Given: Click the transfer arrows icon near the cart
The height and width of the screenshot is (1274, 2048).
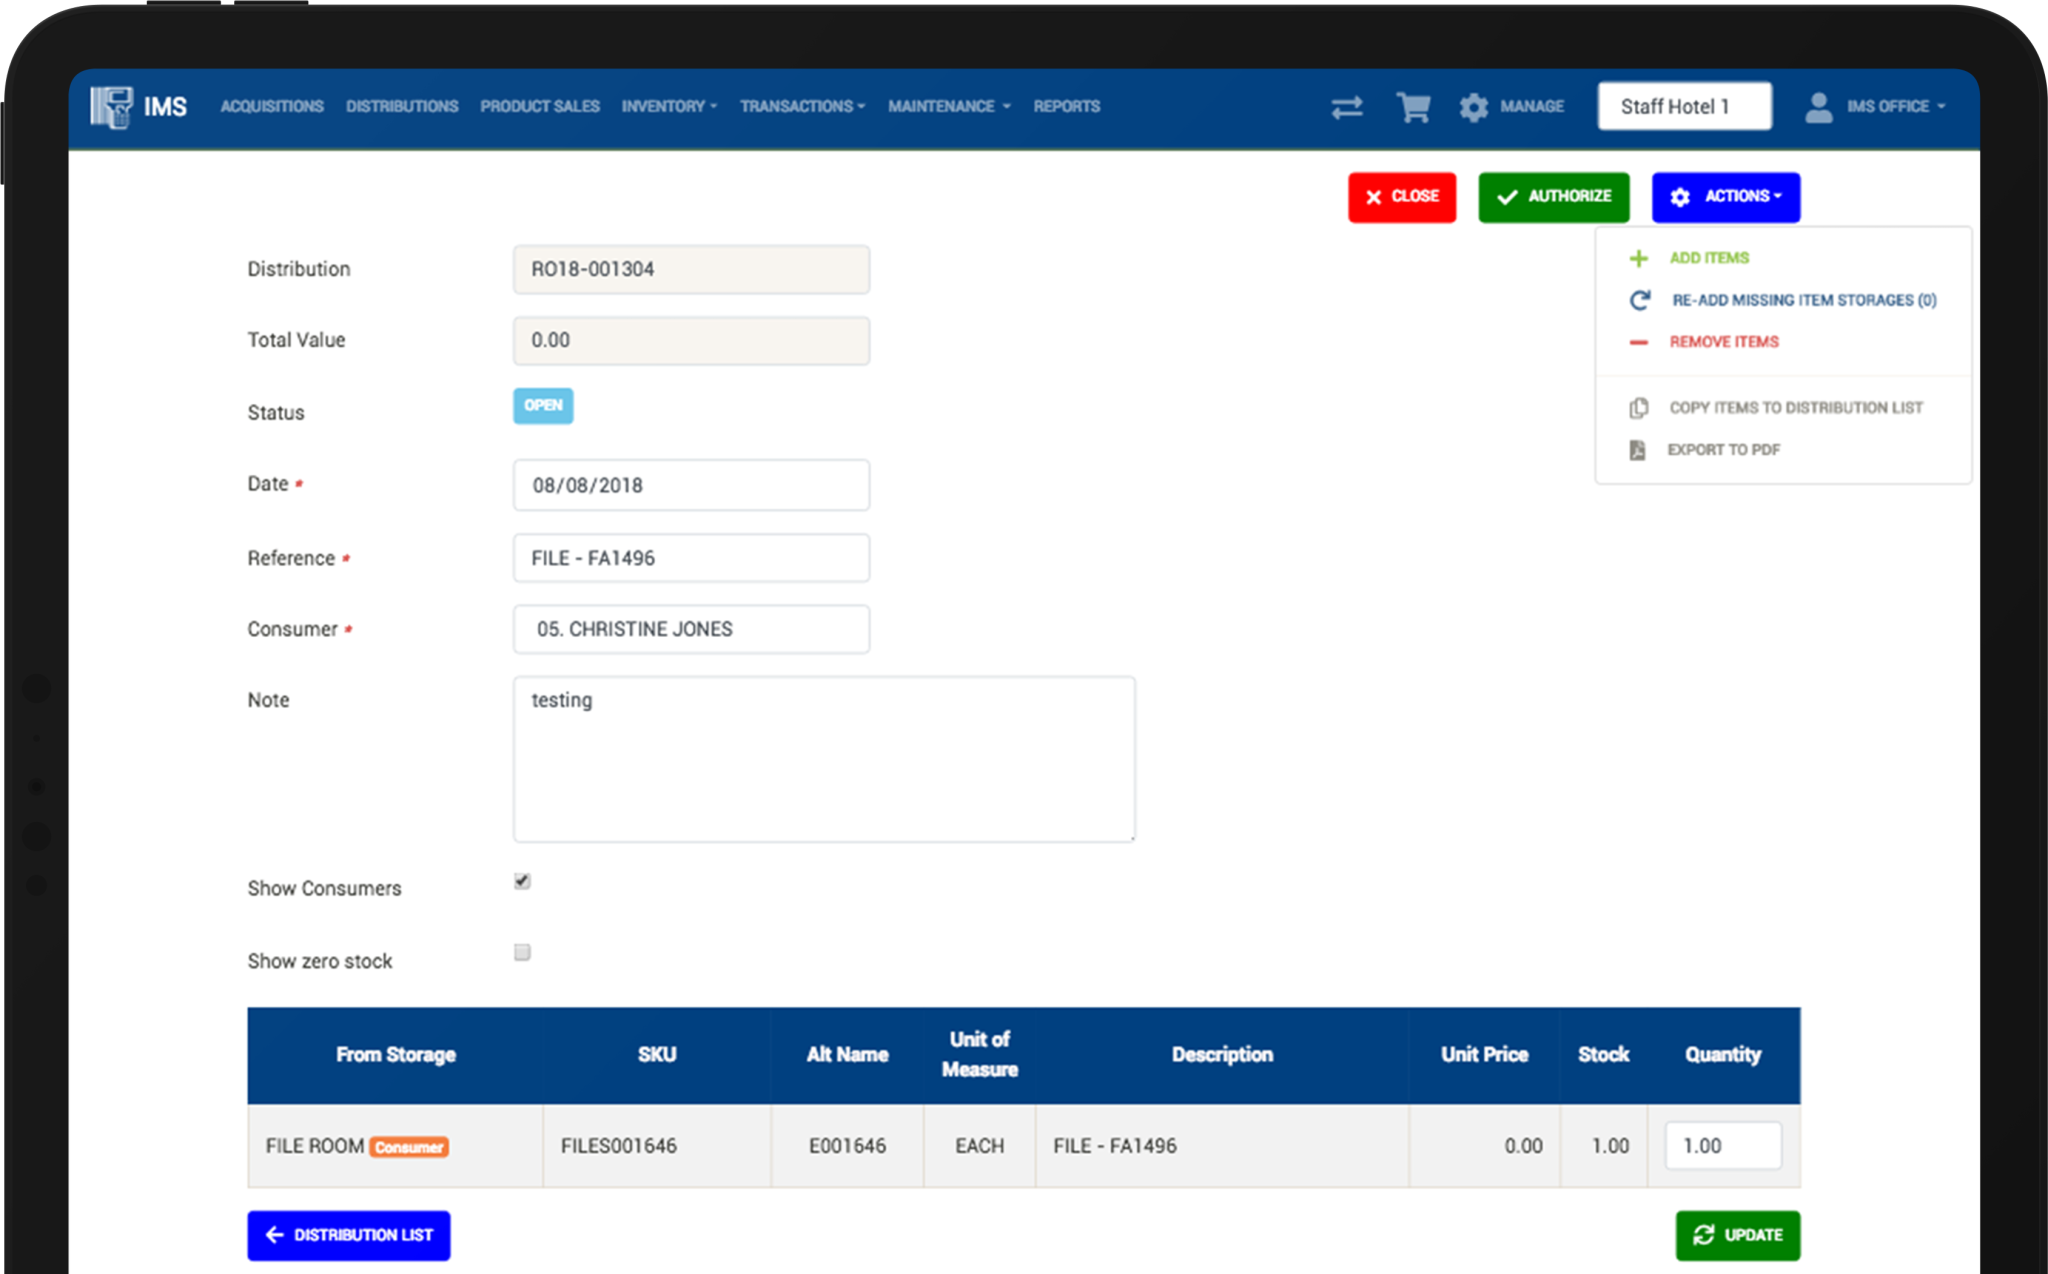Looking at the screenshot, I should 1346,106.
